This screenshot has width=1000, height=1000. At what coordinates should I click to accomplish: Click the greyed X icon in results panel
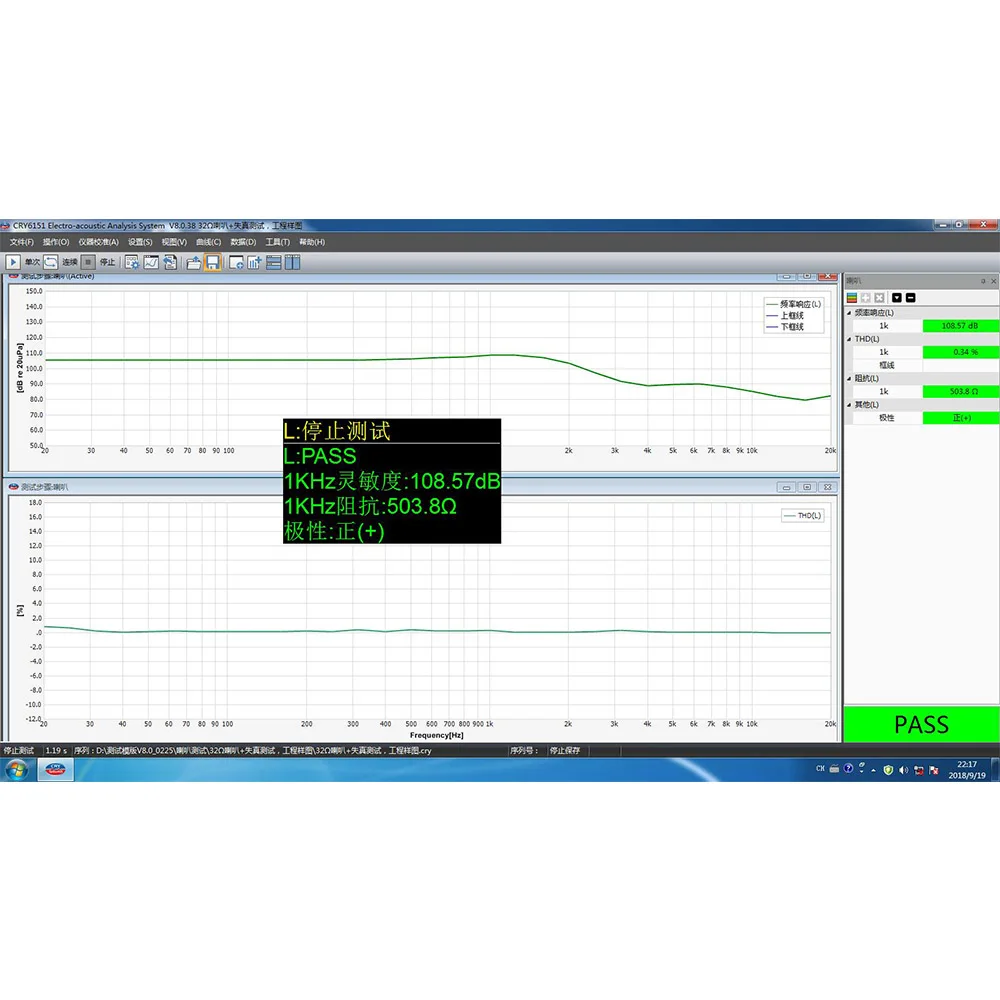tap(879, 298)
